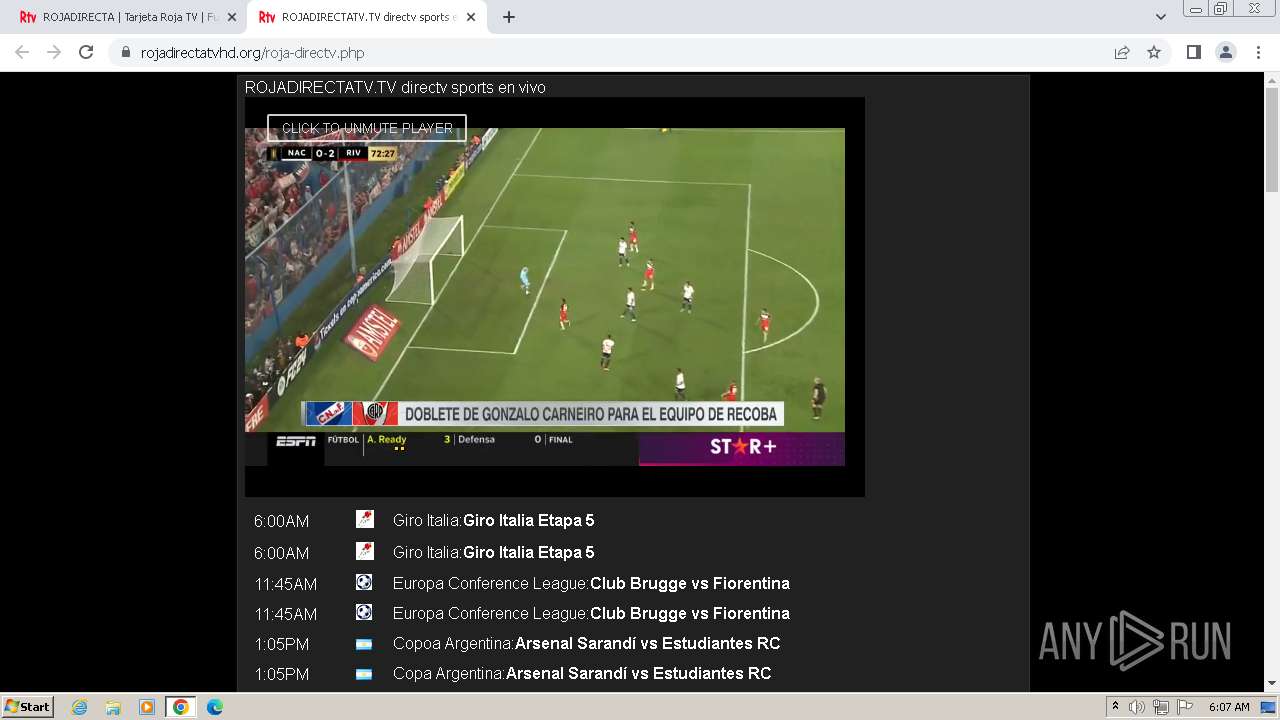
Task: Reload the page with refresh icon
Action: [x=86, y=53]
